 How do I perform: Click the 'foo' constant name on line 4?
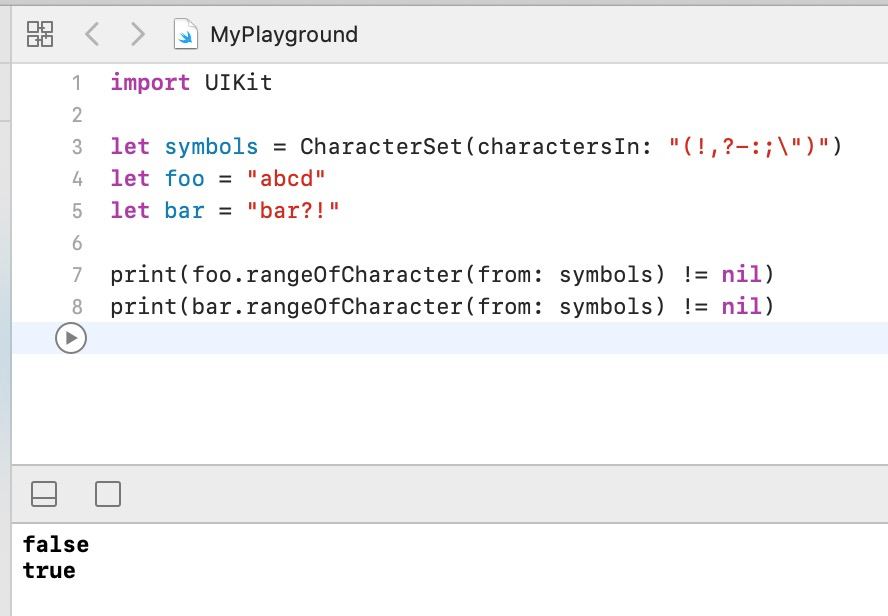coord(185,178)
